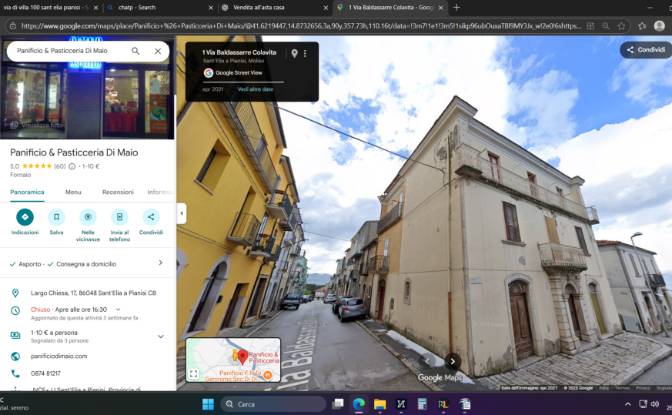
Task: Switch to the Panoramica tab
Action: [27, 192]
